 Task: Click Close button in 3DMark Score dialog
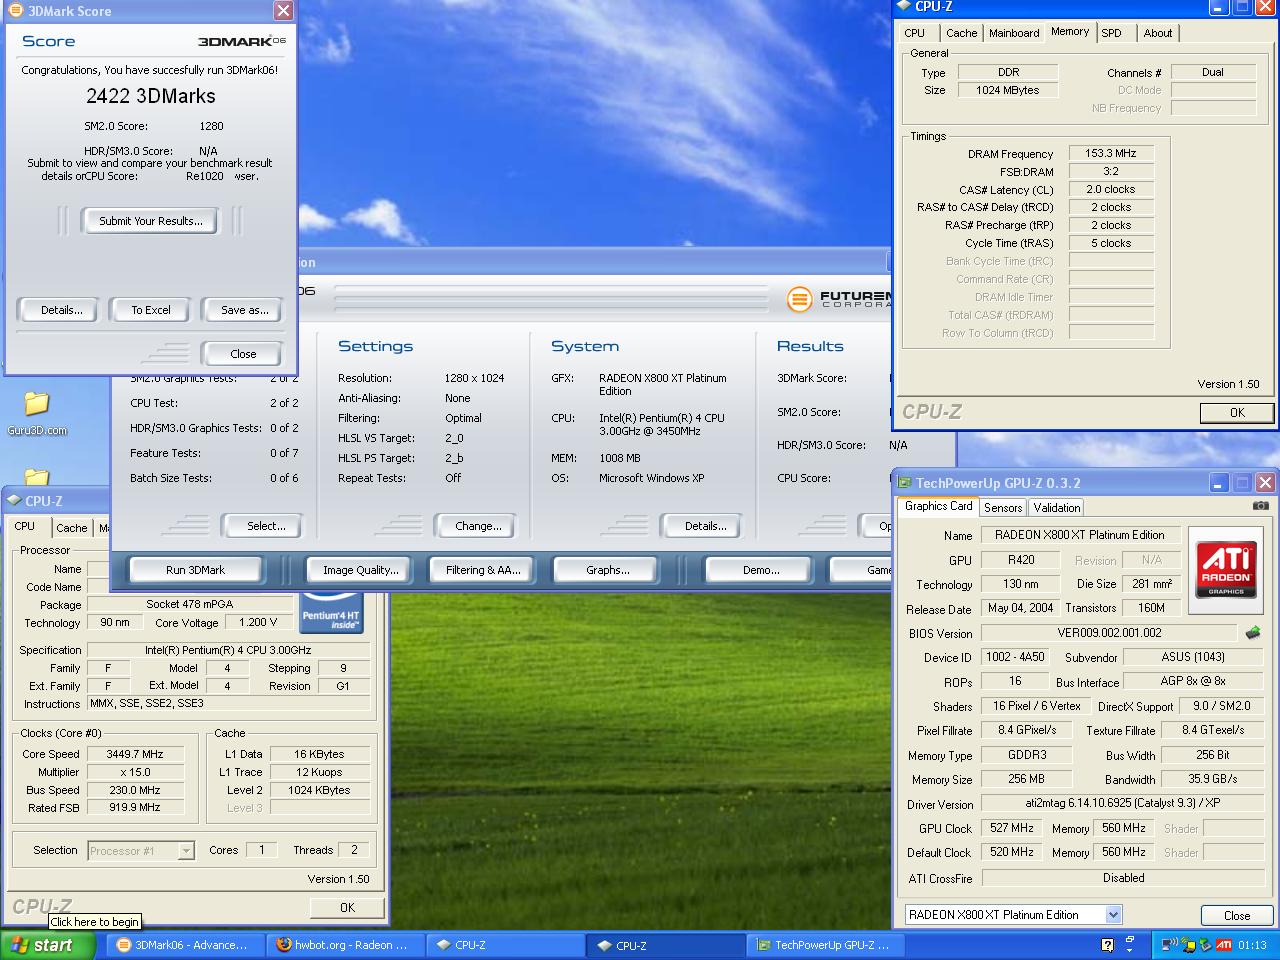tap(243, 354)
